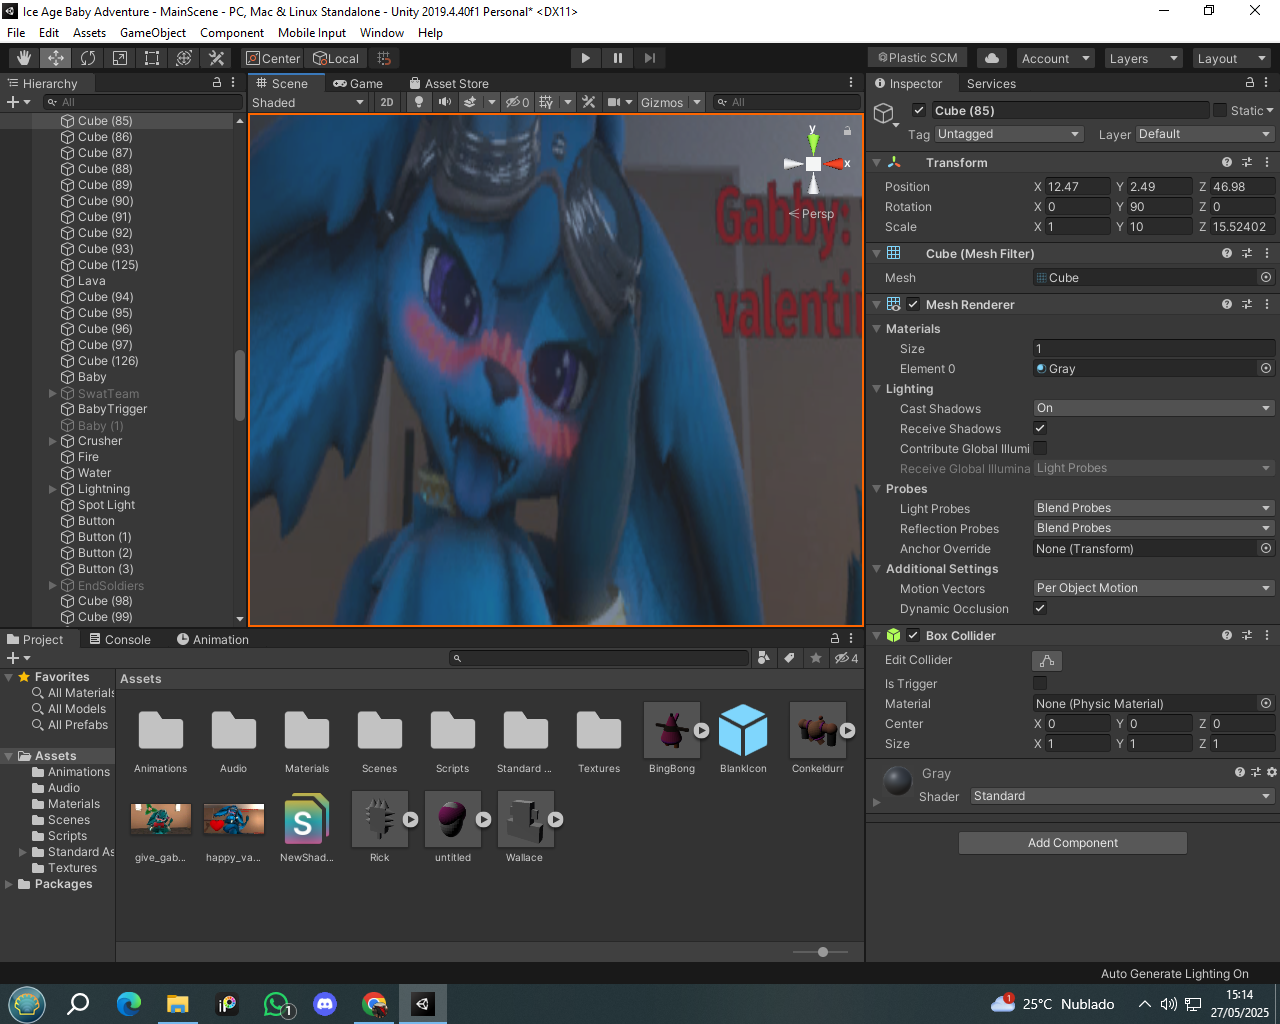Toggle the Static checkbox
This screenshot has height=1024, width=1280.
click(1220, 110)
